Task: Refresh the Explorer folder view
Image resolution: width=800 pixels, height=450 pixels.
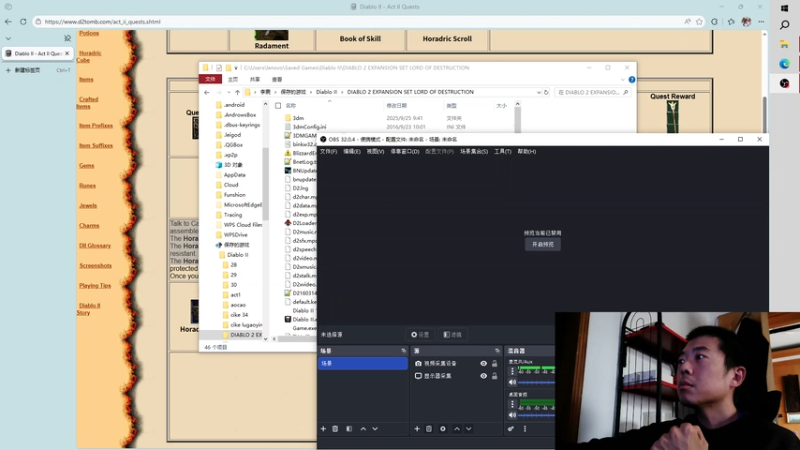Action: pos(546,92)
